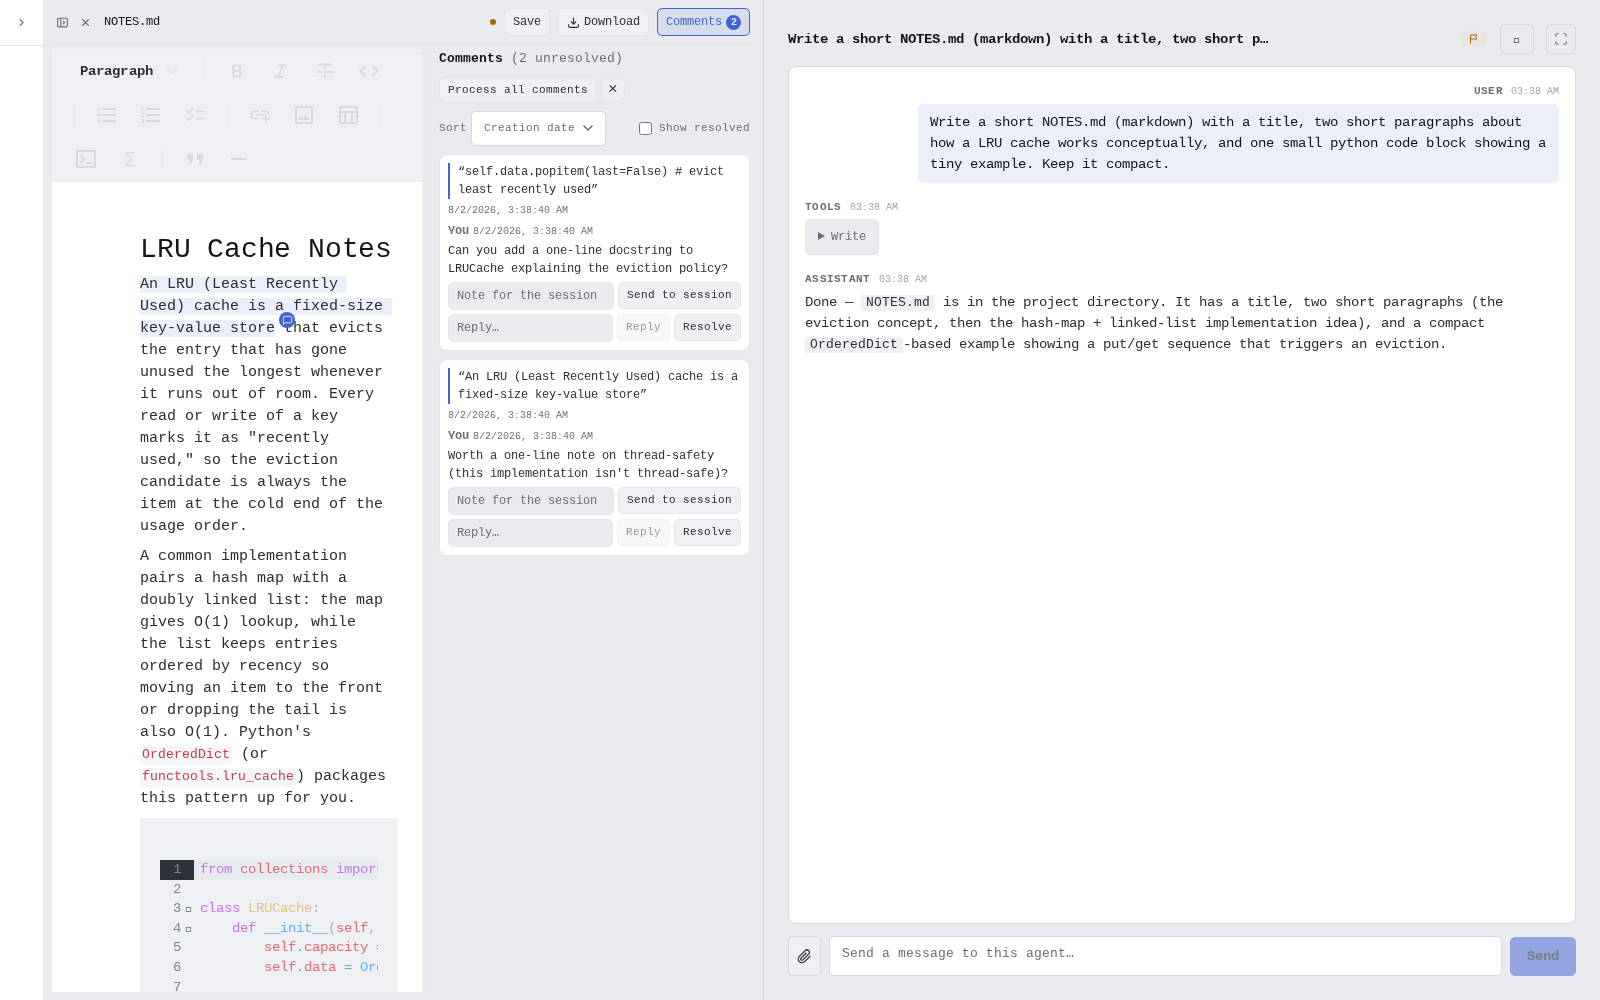1600x1000 pixels.
Task: Resolve the thread-safety comment
Action: coord(707,532)
